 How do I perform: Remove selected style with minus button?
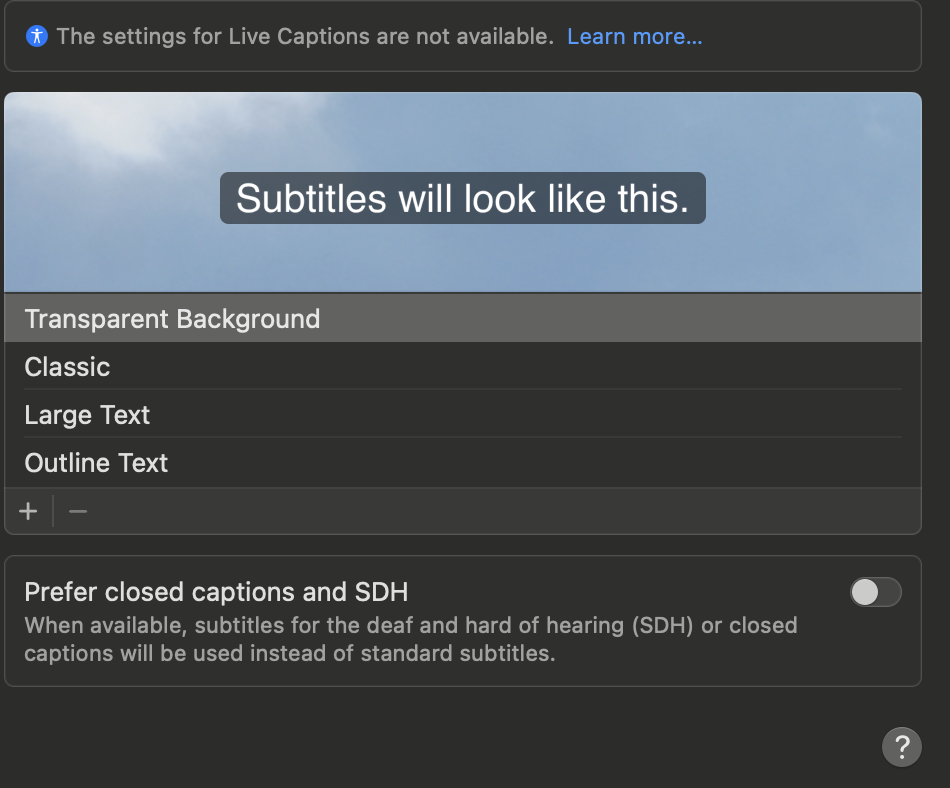[x=78, y=511]
